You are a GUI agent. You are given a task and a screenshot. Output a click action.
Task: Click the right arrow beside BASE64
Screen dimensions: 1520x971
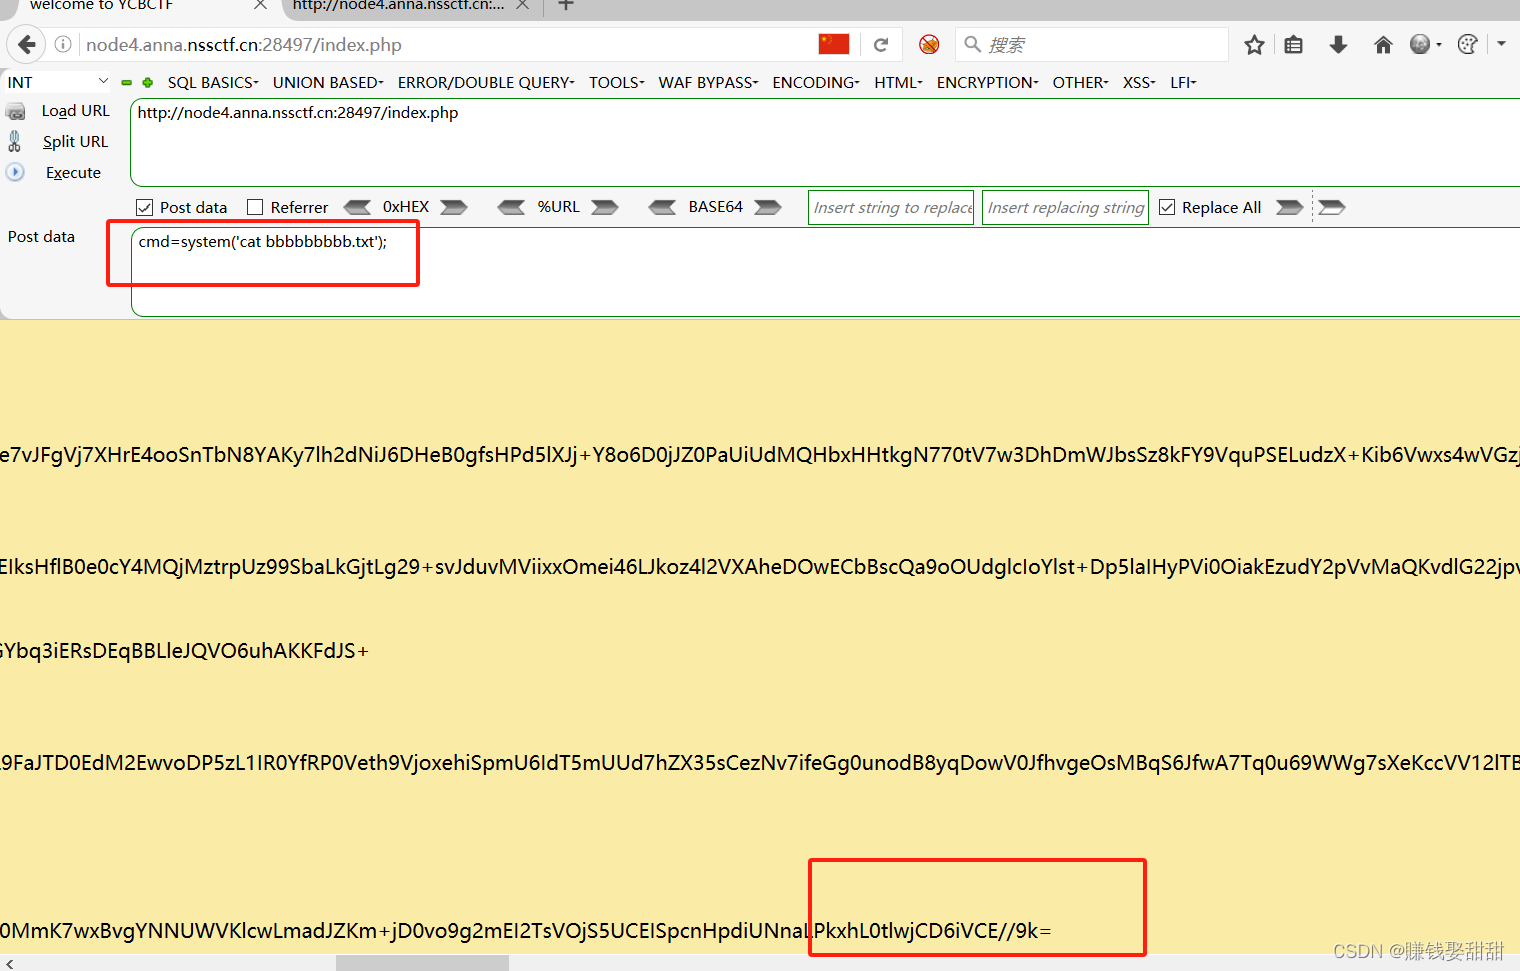click(767, 207)
